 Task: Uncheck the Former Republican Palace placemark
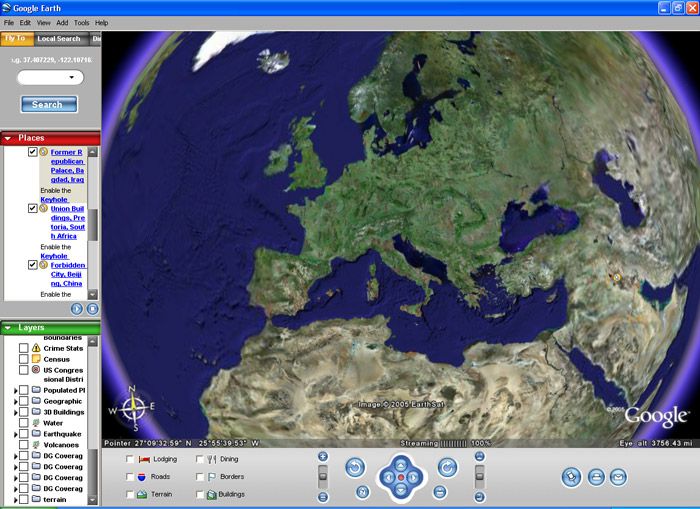[x=33, y=152]
